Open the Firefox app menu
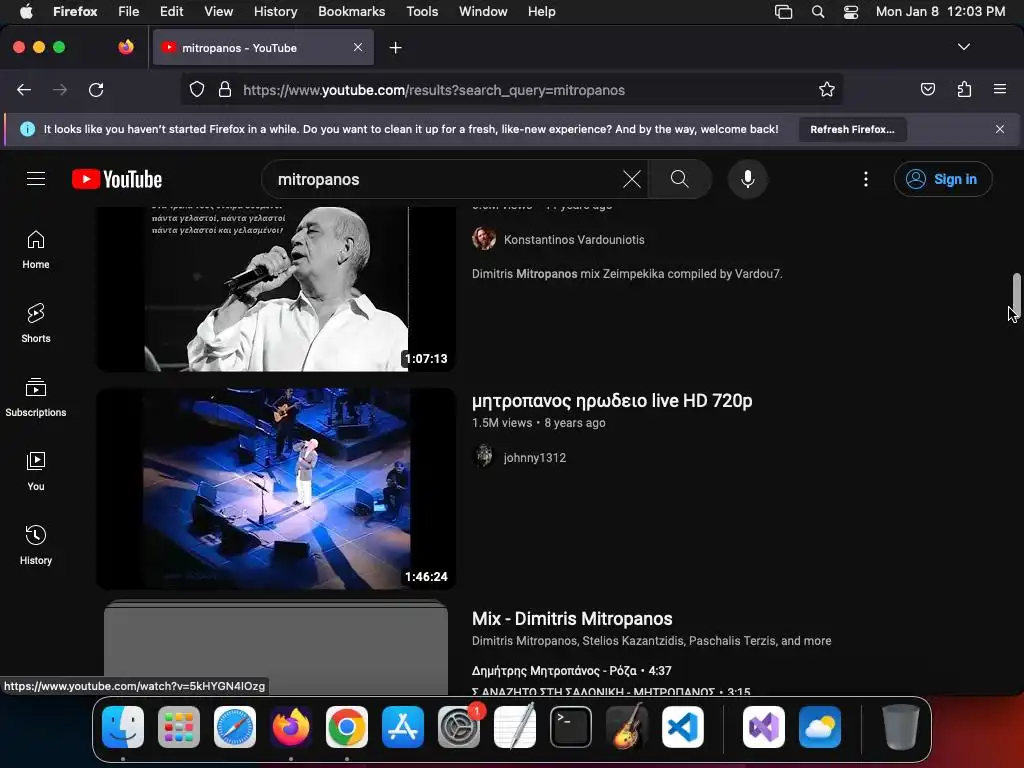 (75, 11)
